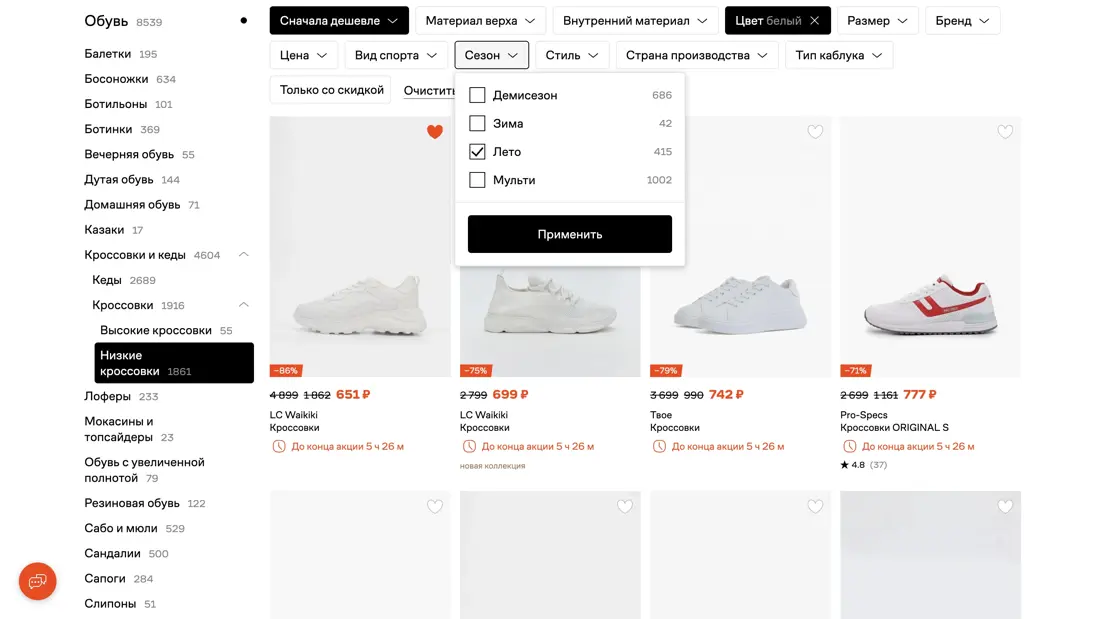This screenshot has height=619, width=1100.
Task: Open the Балетки category
Action: (x=108, y=54)
